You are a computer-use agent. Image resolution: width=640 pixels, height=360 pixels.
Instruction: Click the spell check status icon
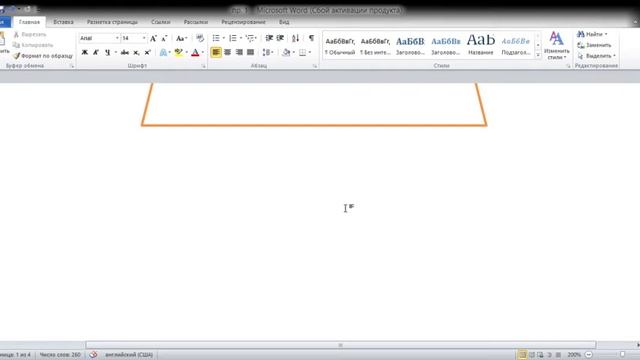coord(93,355)
